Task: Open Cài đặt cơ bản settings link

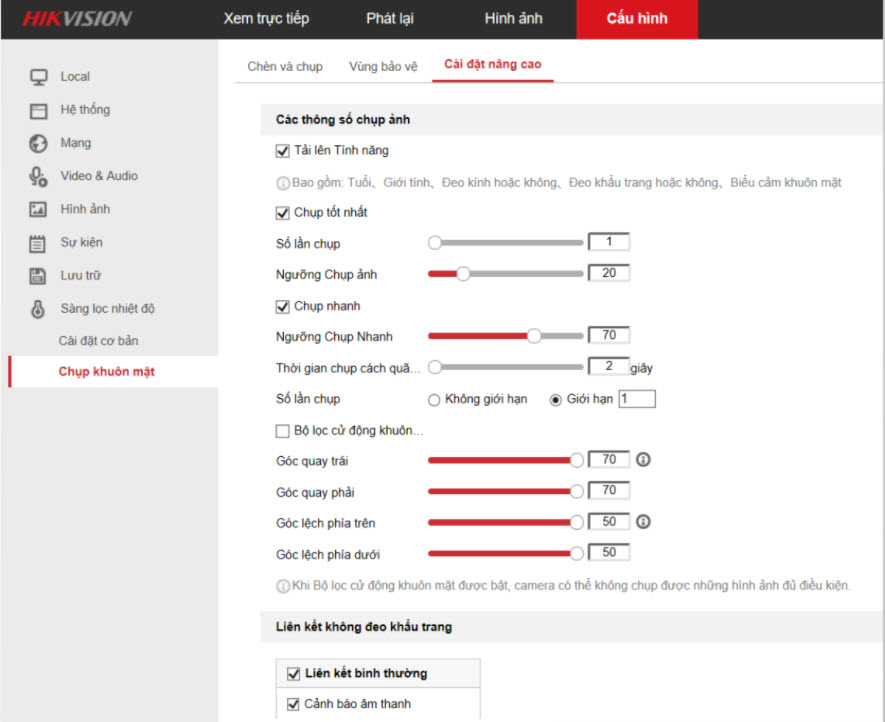Action: 98,341
